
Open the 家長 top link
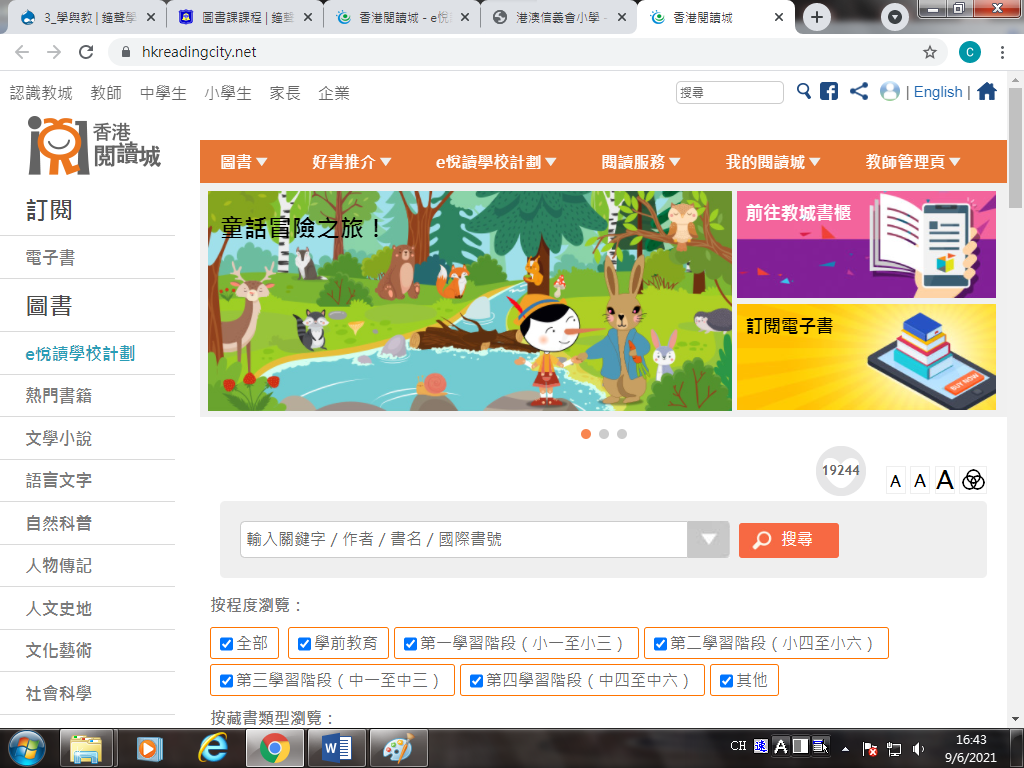[x=285, y=93]
